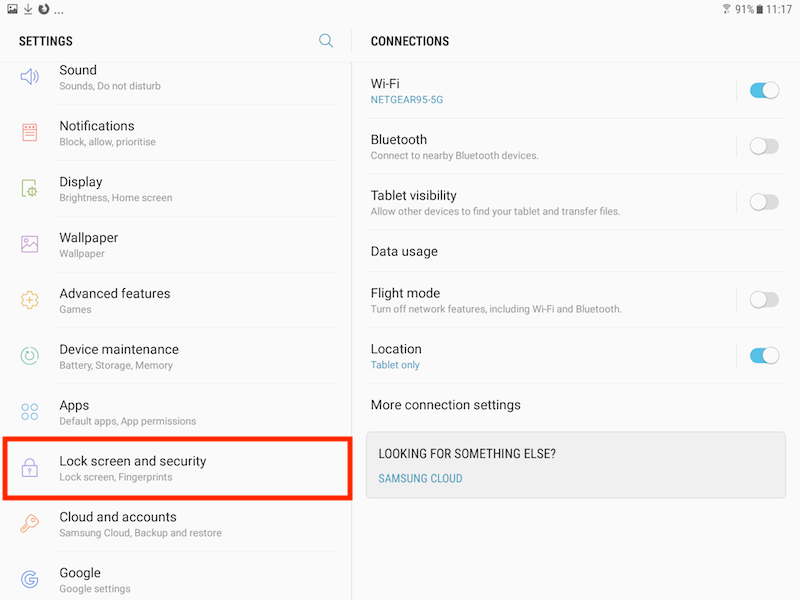
Task: Toggle Tablet visibility on
Action: [764, 202]
